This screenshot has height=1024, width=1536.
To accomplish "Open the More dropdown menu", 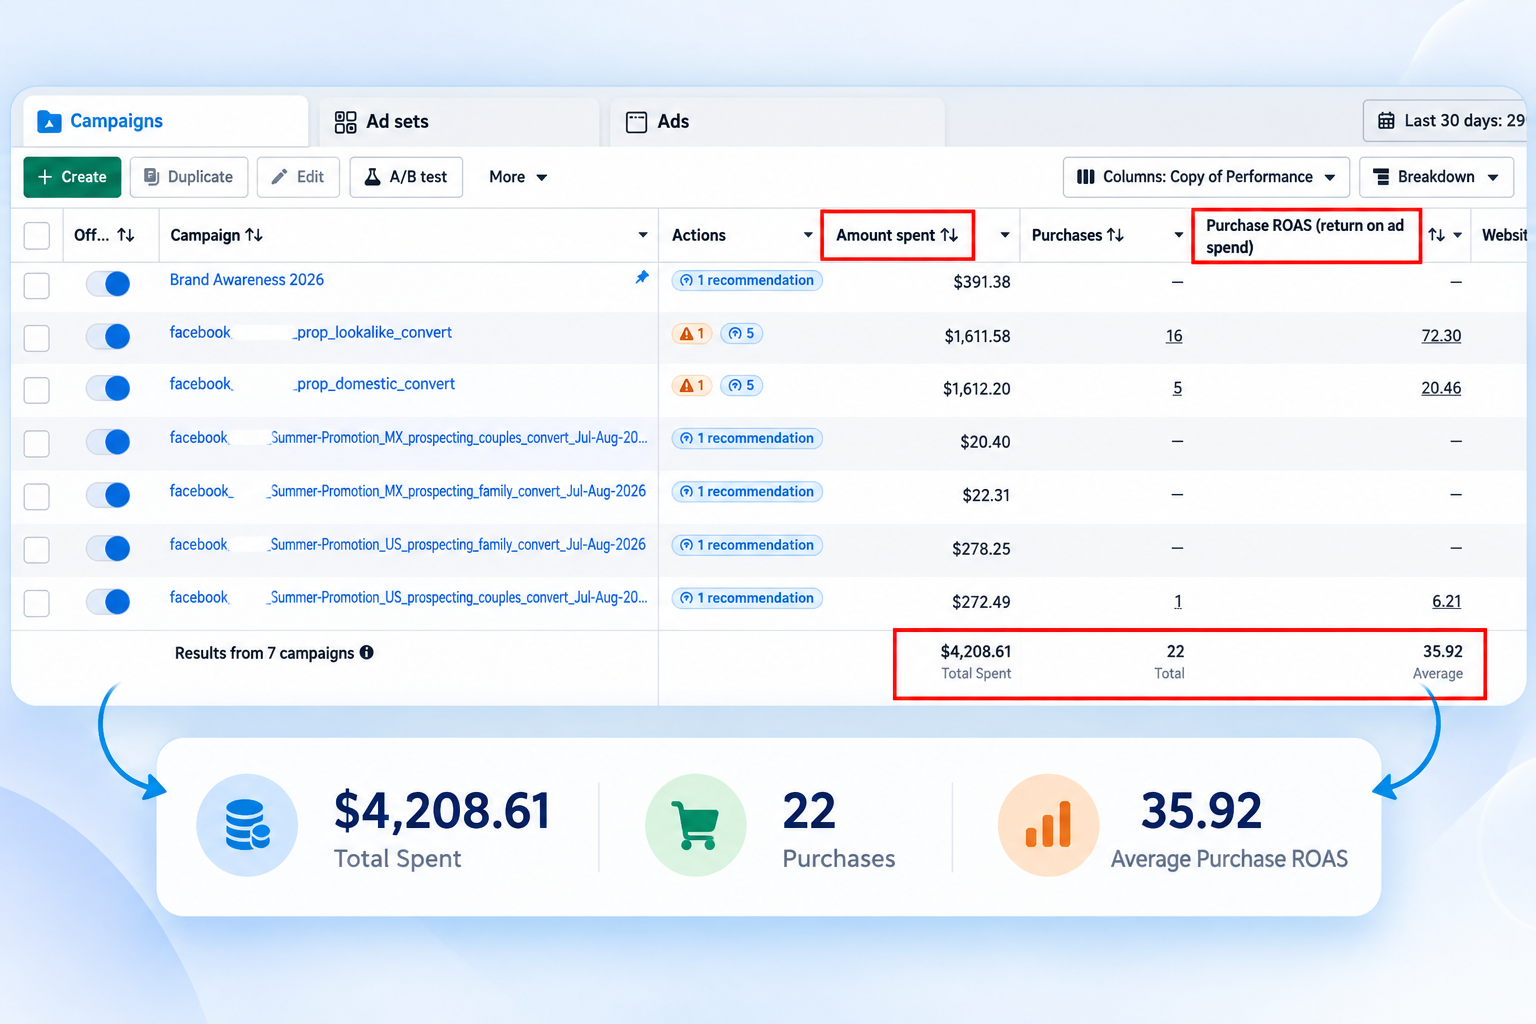I will (x=518, y=177).
